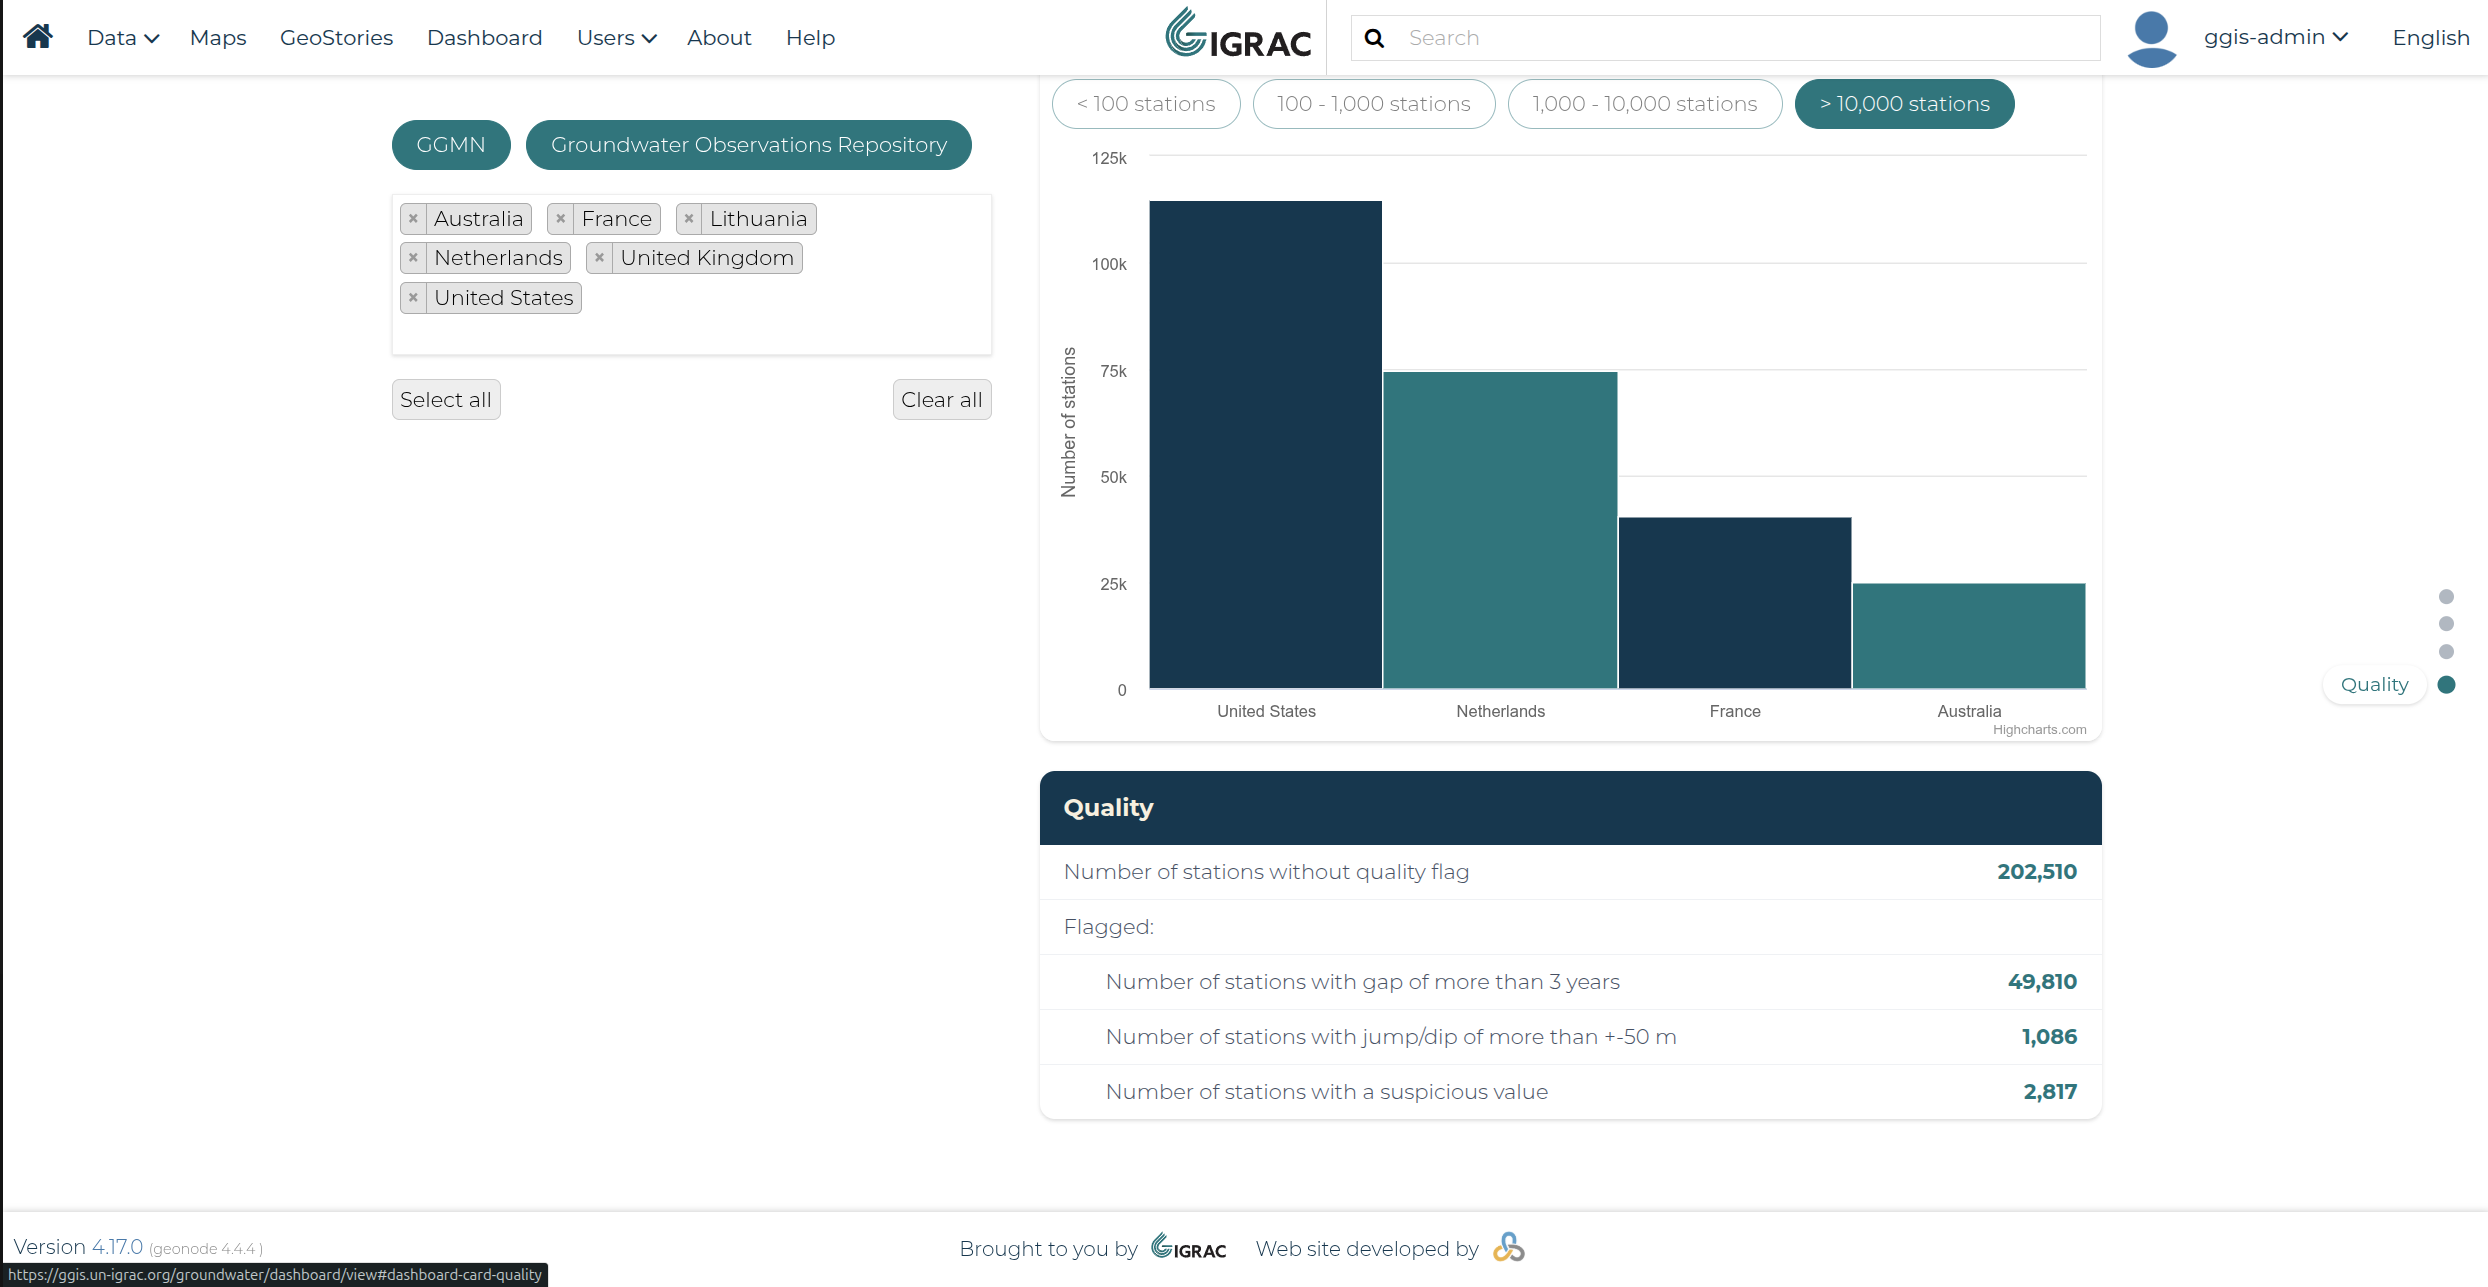Open the English language selector
Viewport: 2488px width, 1287px height.
(2431, 38)
